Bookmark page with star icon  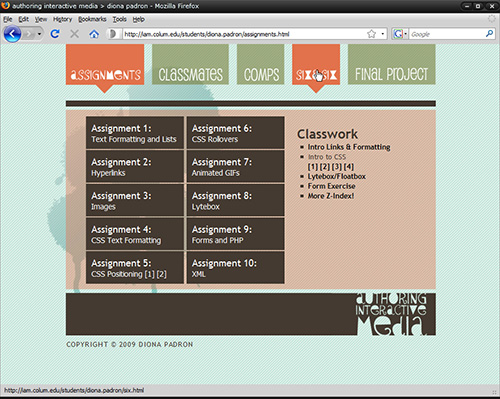click(371, 34)
